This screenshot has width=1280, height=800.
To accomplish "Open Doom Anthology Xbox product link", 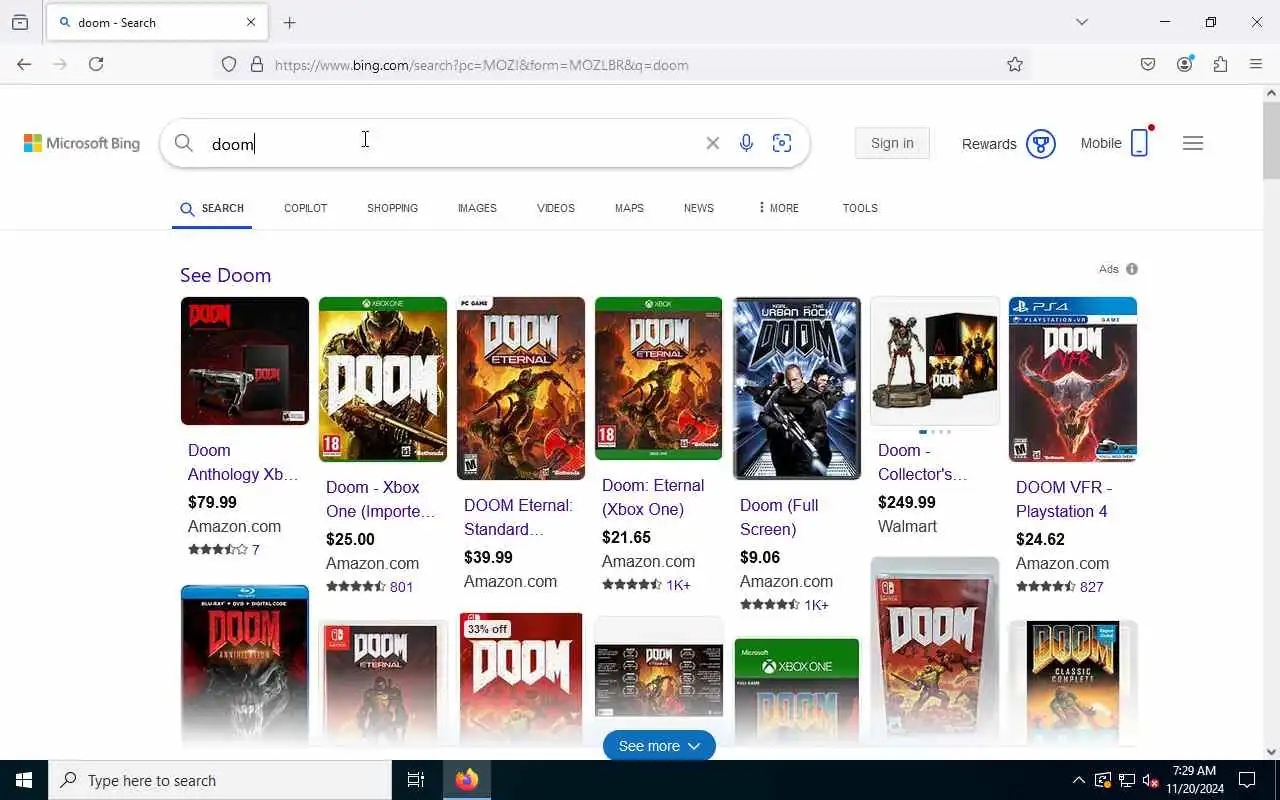I will (243, 462).
